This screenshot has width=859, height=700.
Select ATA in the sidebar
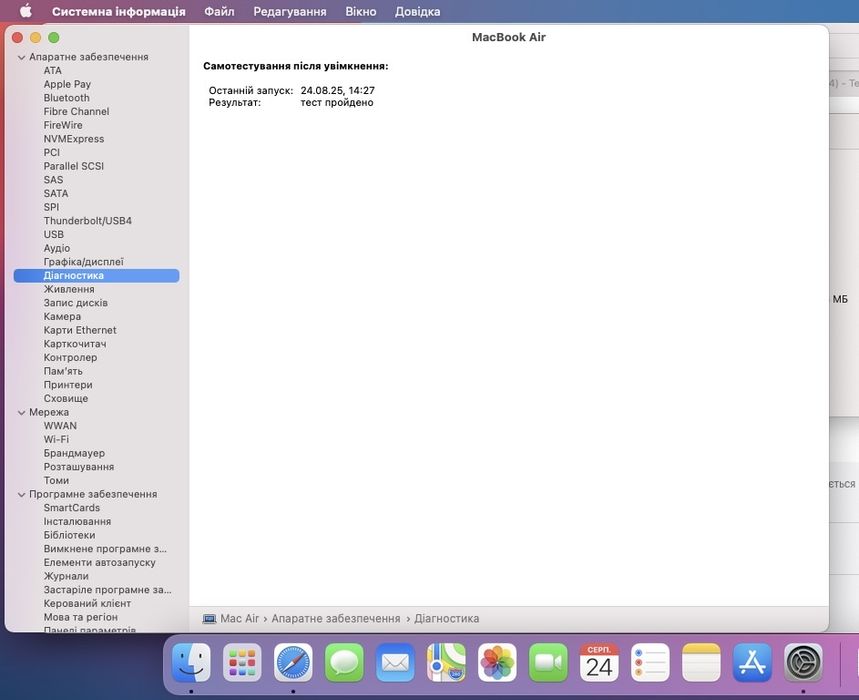[53, 71]
